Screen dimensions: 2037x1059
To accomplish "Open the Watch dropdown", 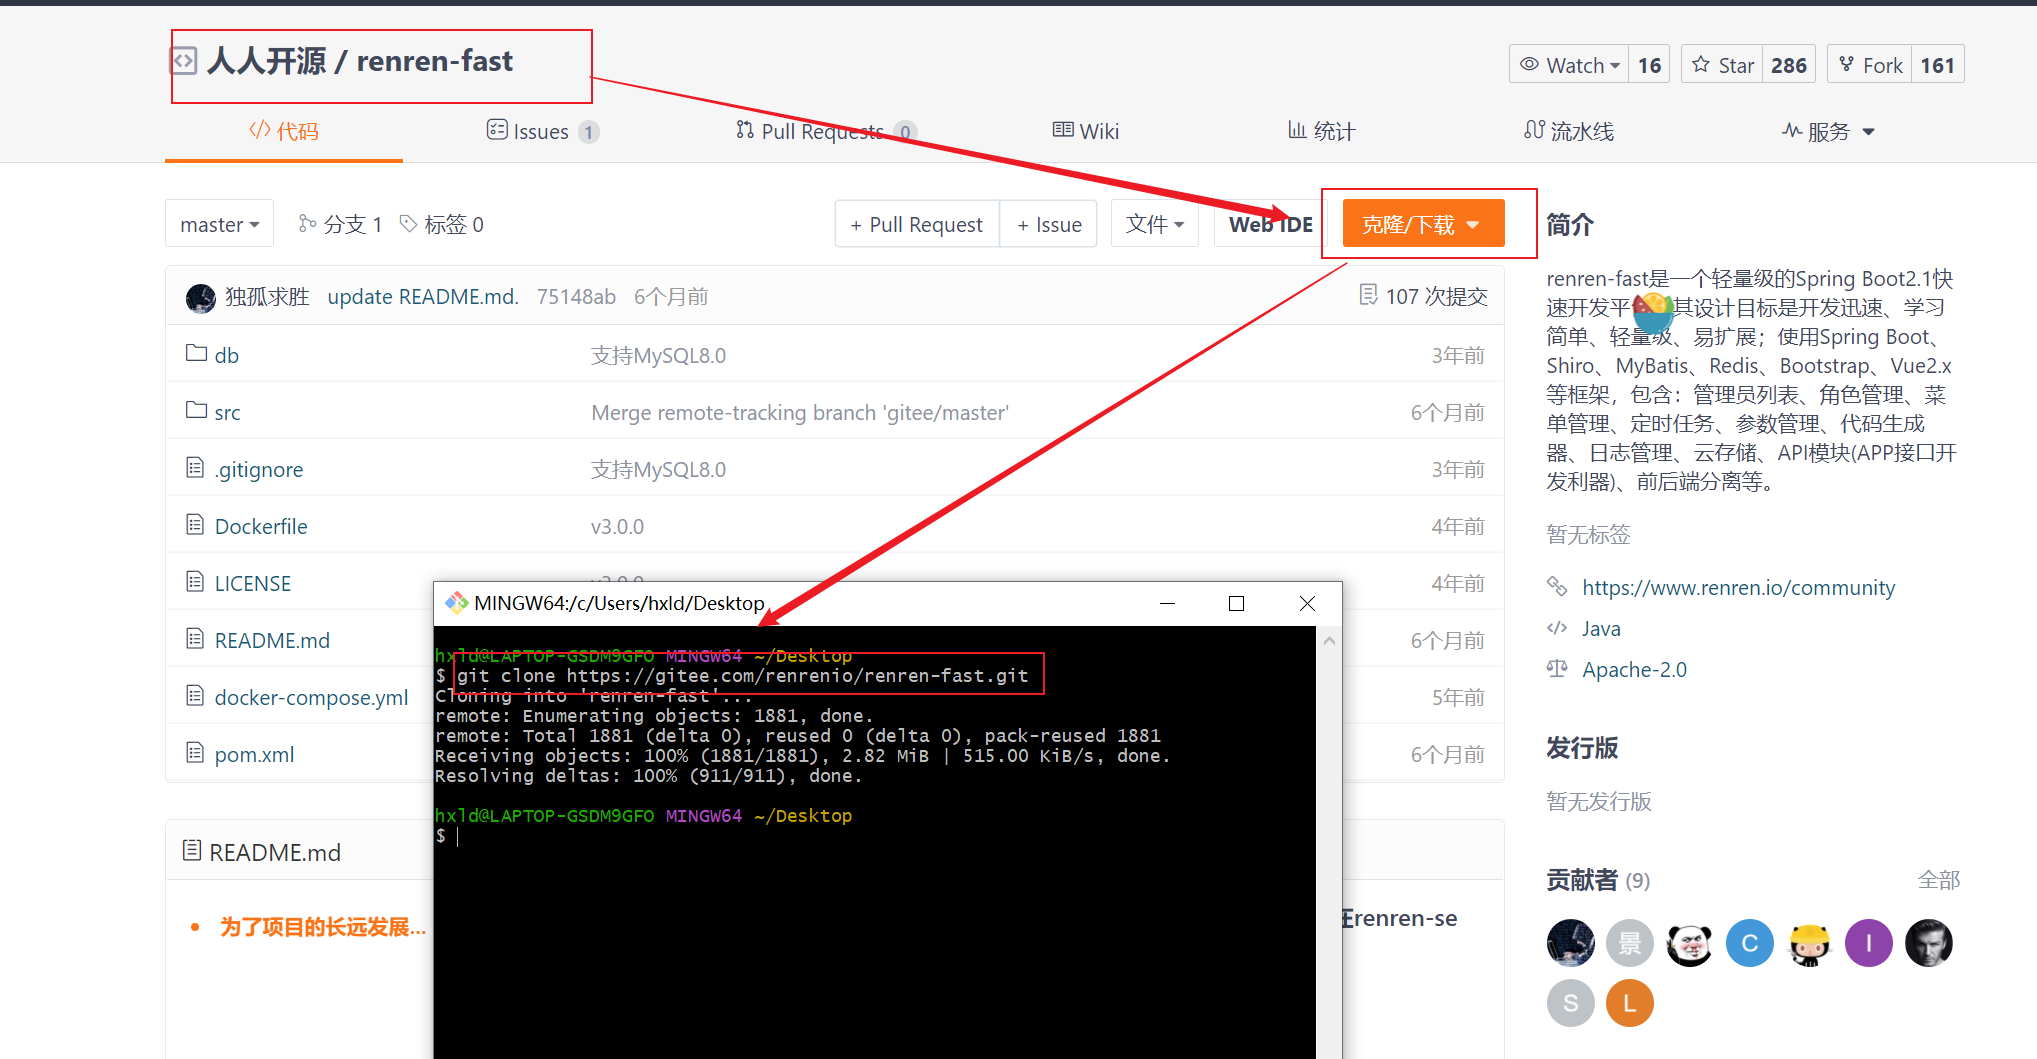I will click(x=1569, y=65).
